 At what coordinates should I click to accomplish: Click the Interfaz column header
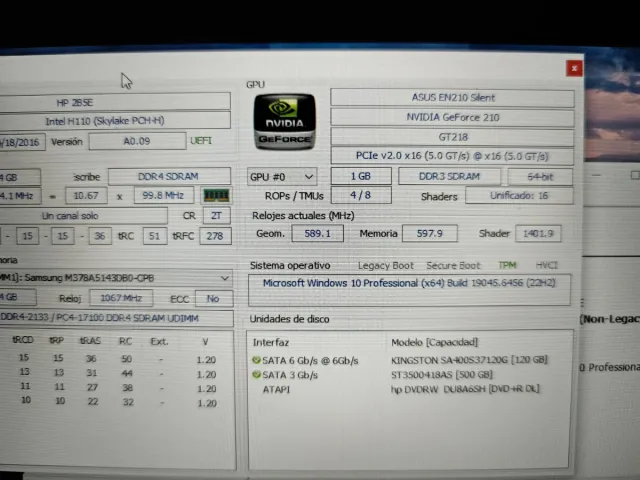(271, 342)
